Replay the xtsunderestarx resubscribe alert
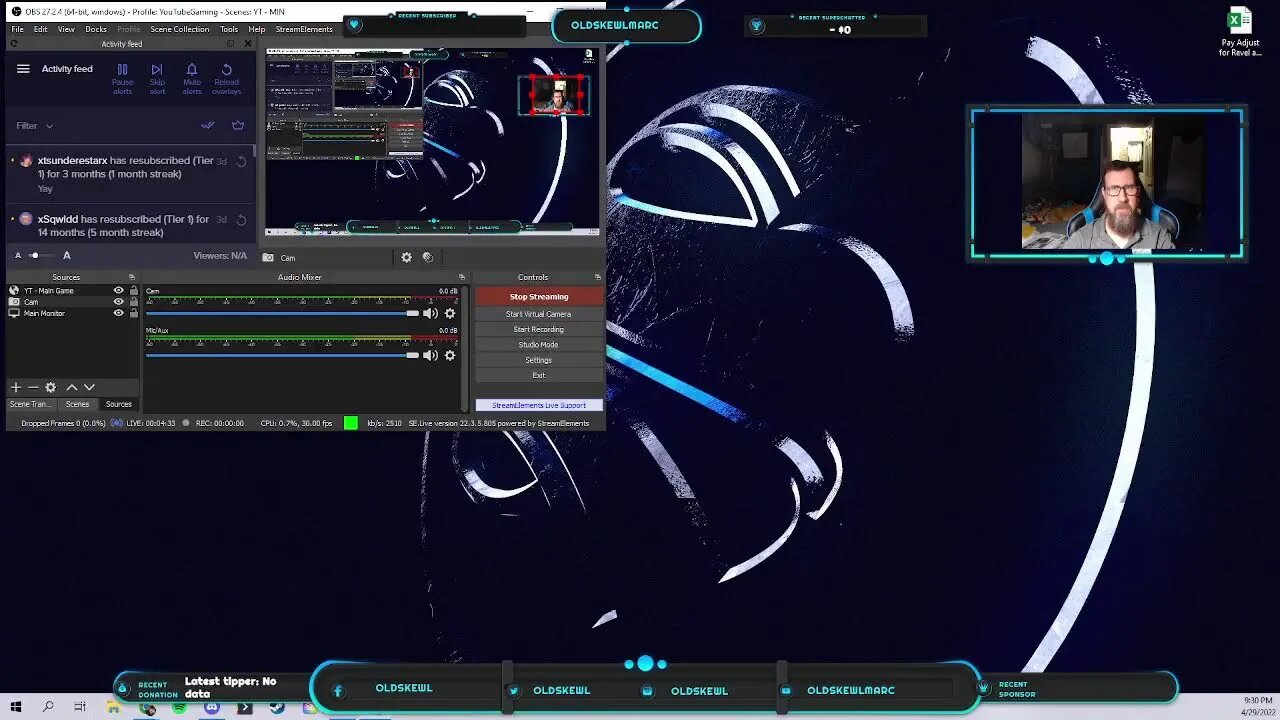The height and width of the screenshot is (720, 1280). (x=241, y=161)
